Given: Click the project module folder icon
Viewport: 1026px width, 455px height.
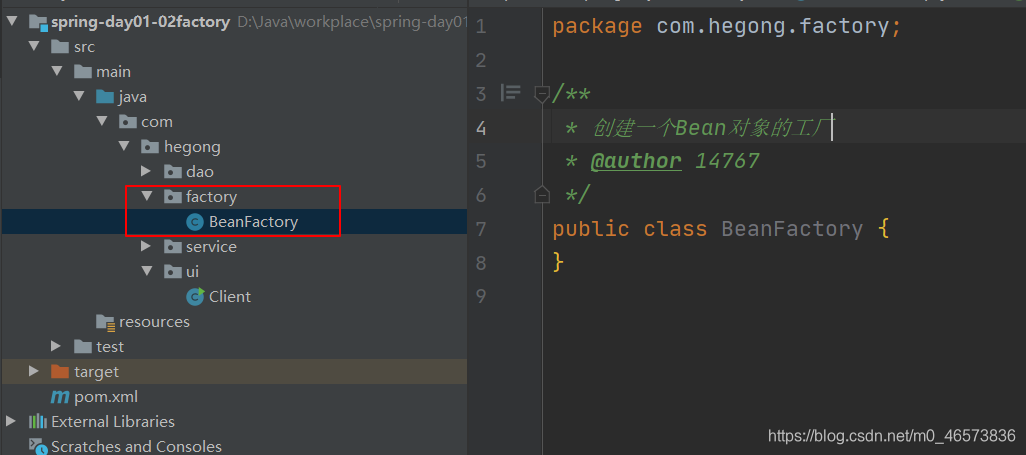Looking at the screenshot, I should pos(38,23).
